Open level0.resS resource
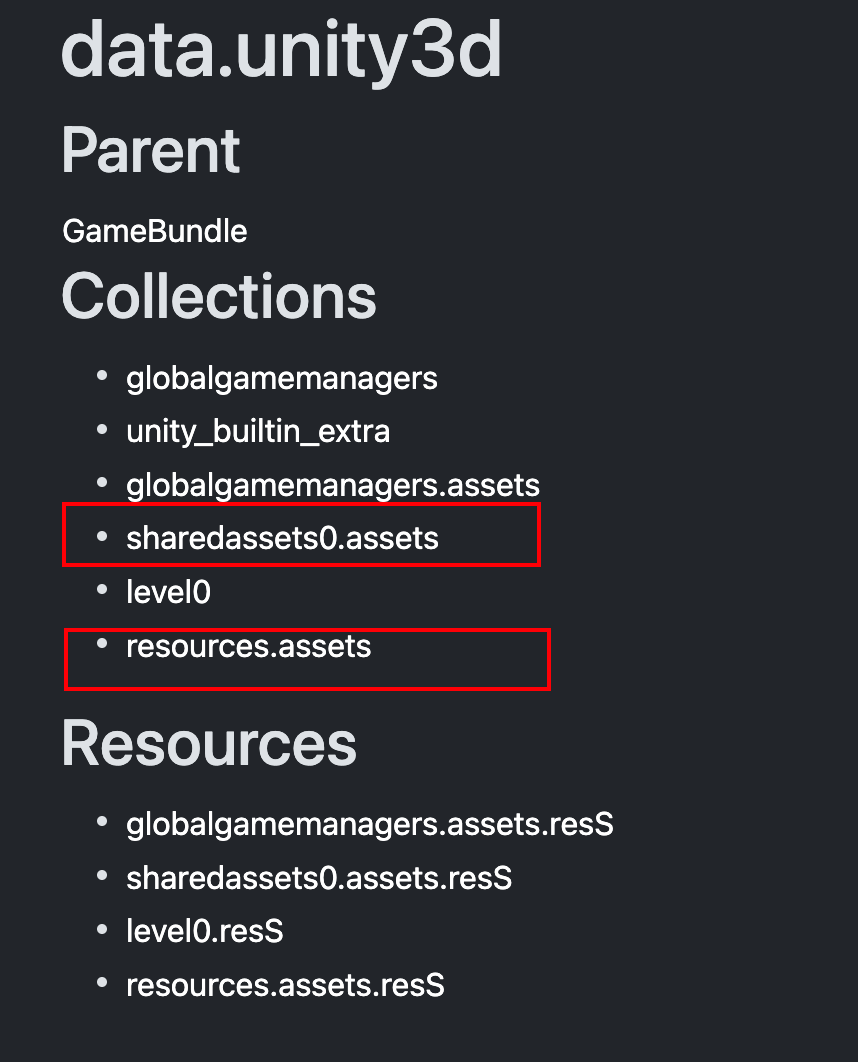The width and height of the screenshot is (858, 1062). pyautogui.click(x=205, y=931)
